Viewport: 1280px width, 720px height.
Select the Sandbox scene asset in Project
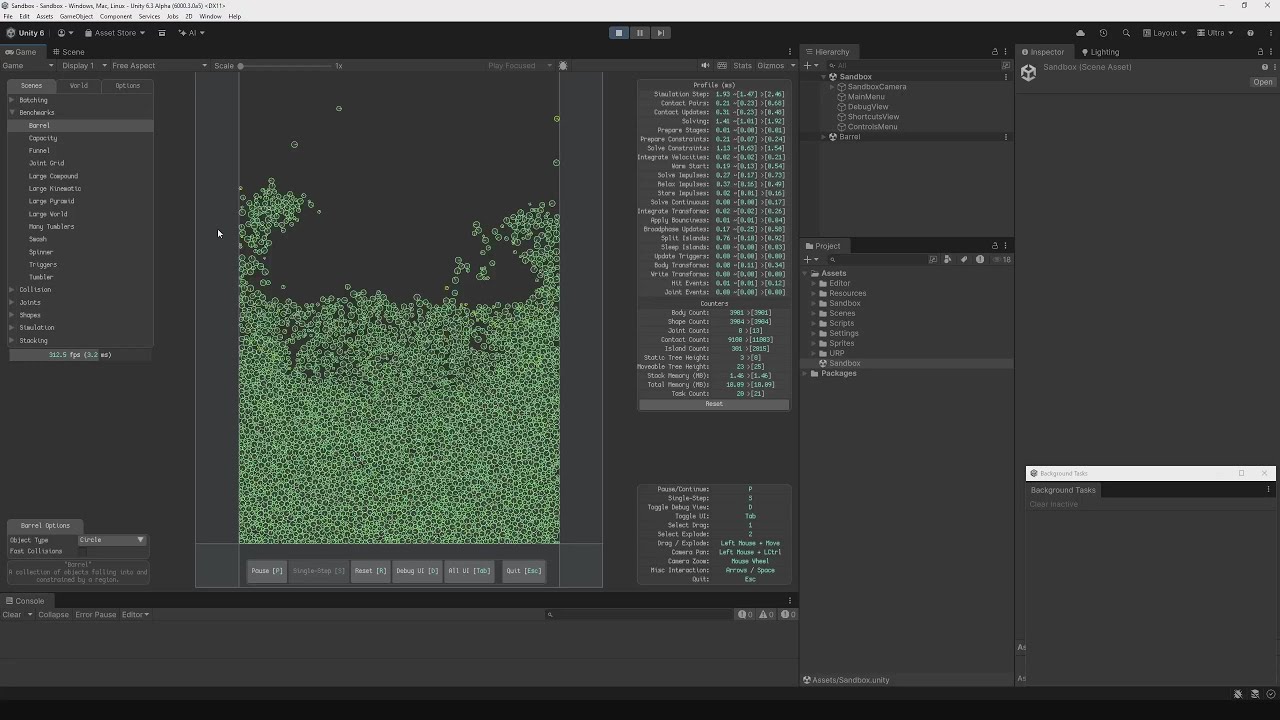coord(845,364)
